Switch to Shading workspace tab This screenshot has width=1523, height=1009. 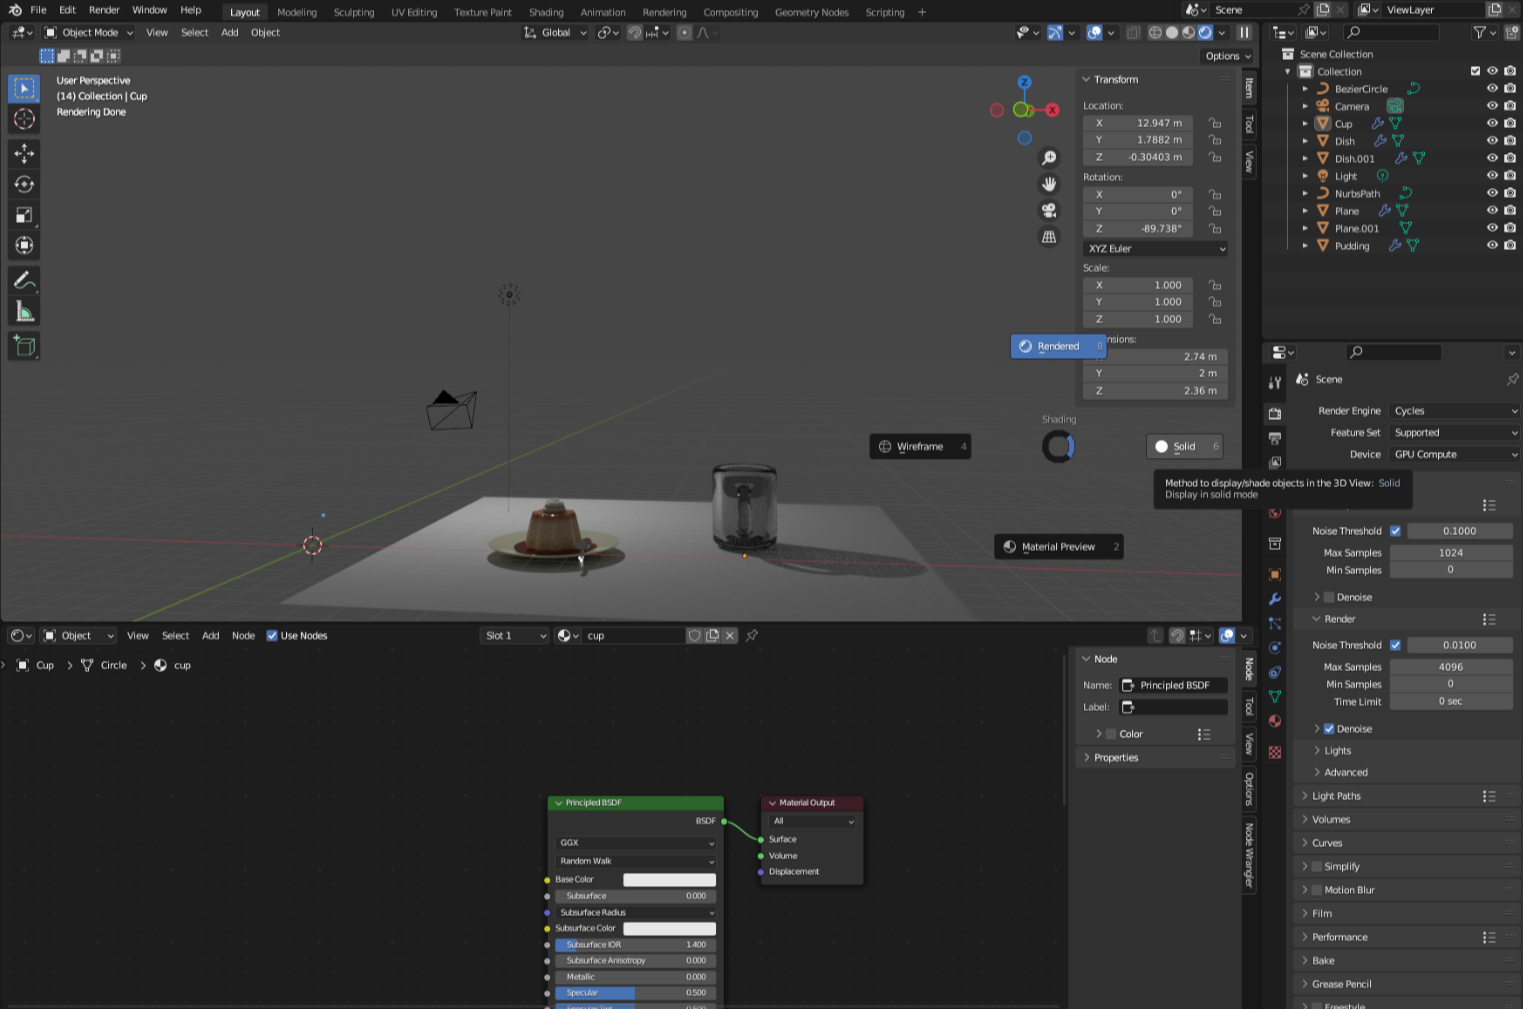pyautogui.click(x=546, y=12)
